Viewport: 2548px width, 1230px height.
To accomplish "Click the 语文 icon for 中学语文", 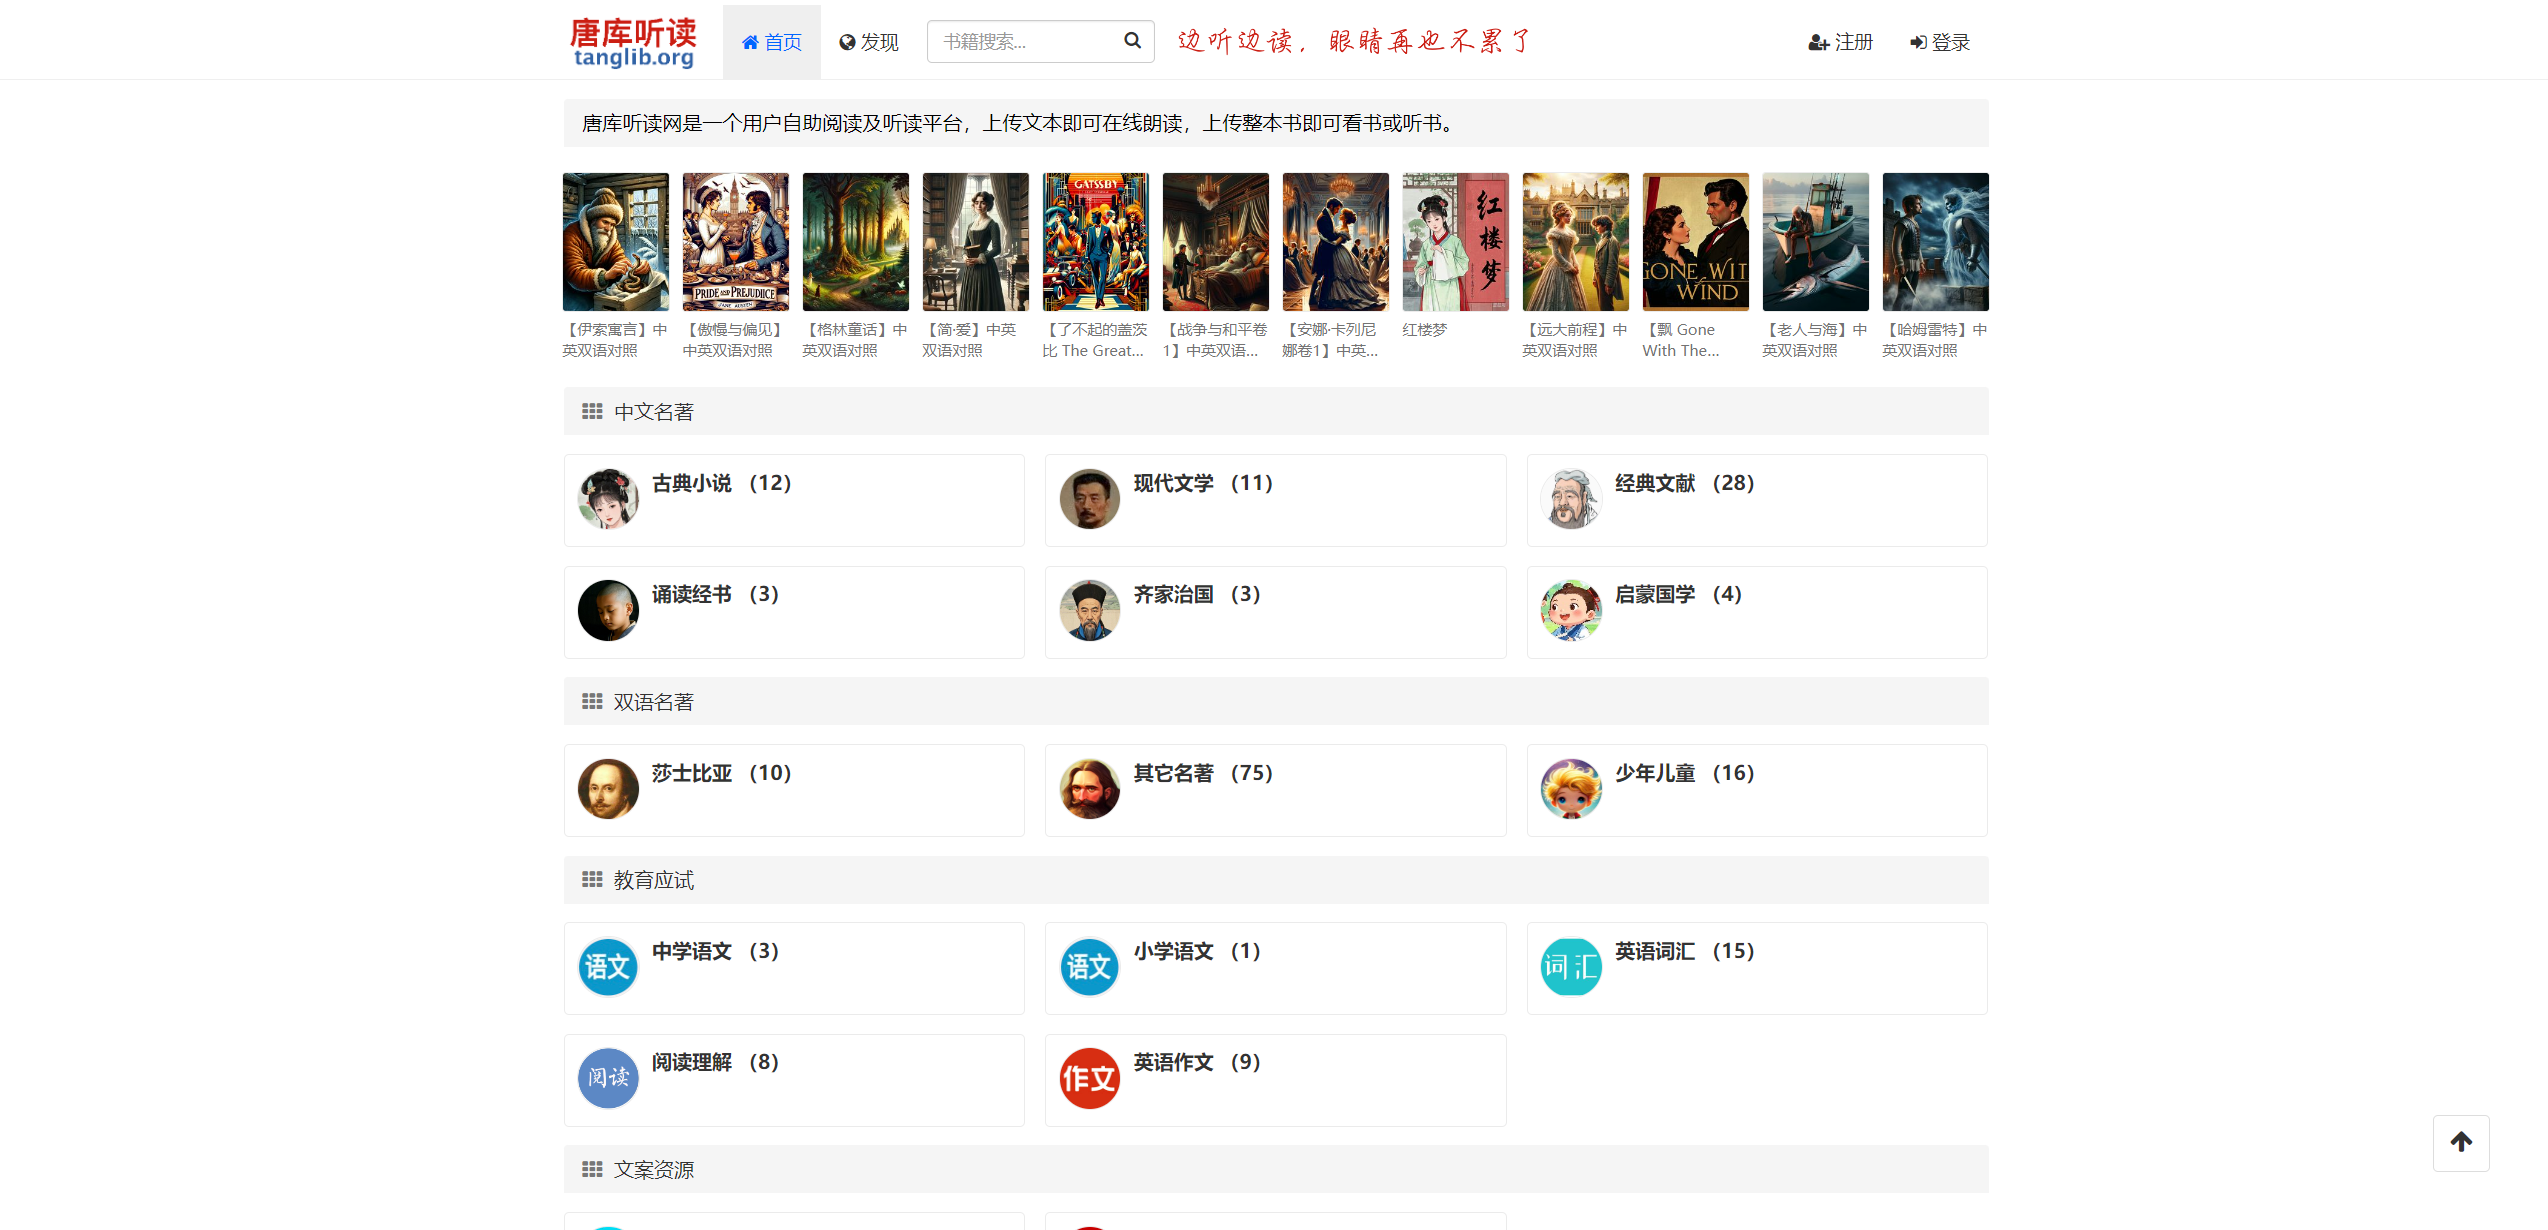I will point(608,967).
